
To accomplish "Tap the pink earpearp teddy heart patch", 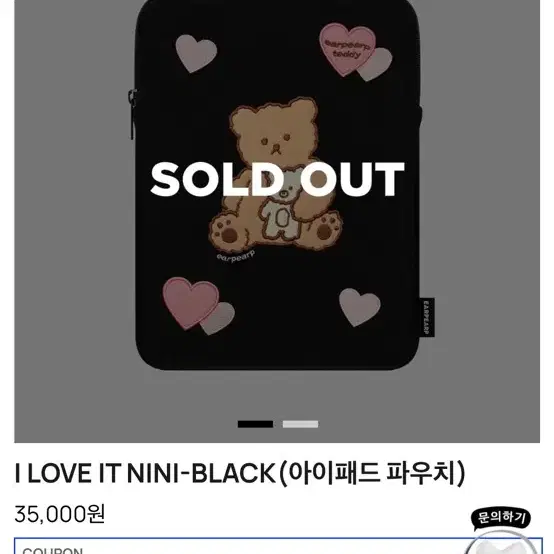I will pos(347,49).
